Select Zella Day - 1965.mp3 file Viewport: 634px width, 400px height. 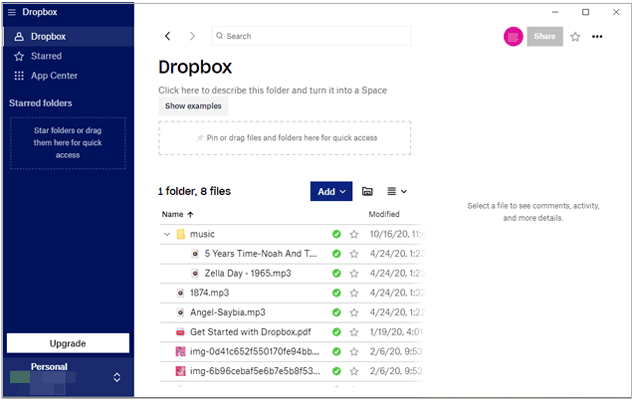coord(291,273)
